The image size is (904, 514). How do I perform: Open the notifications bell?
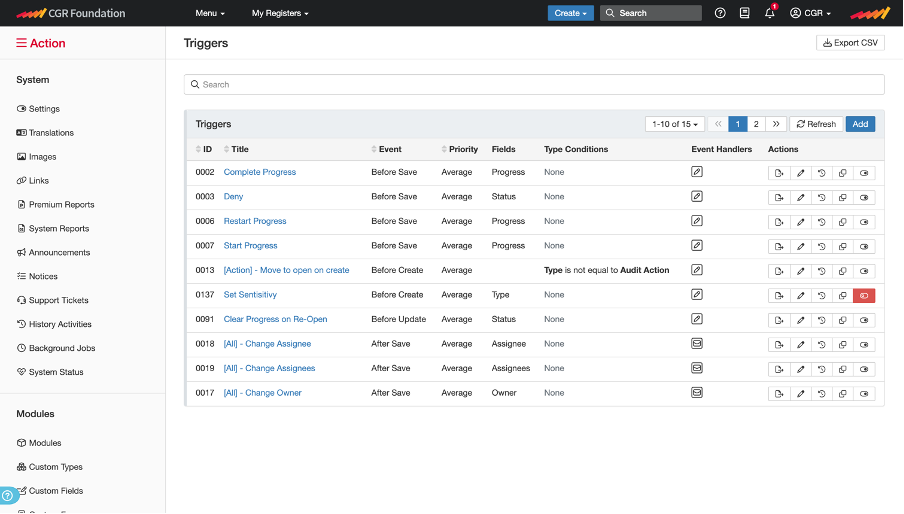(770, 13)
